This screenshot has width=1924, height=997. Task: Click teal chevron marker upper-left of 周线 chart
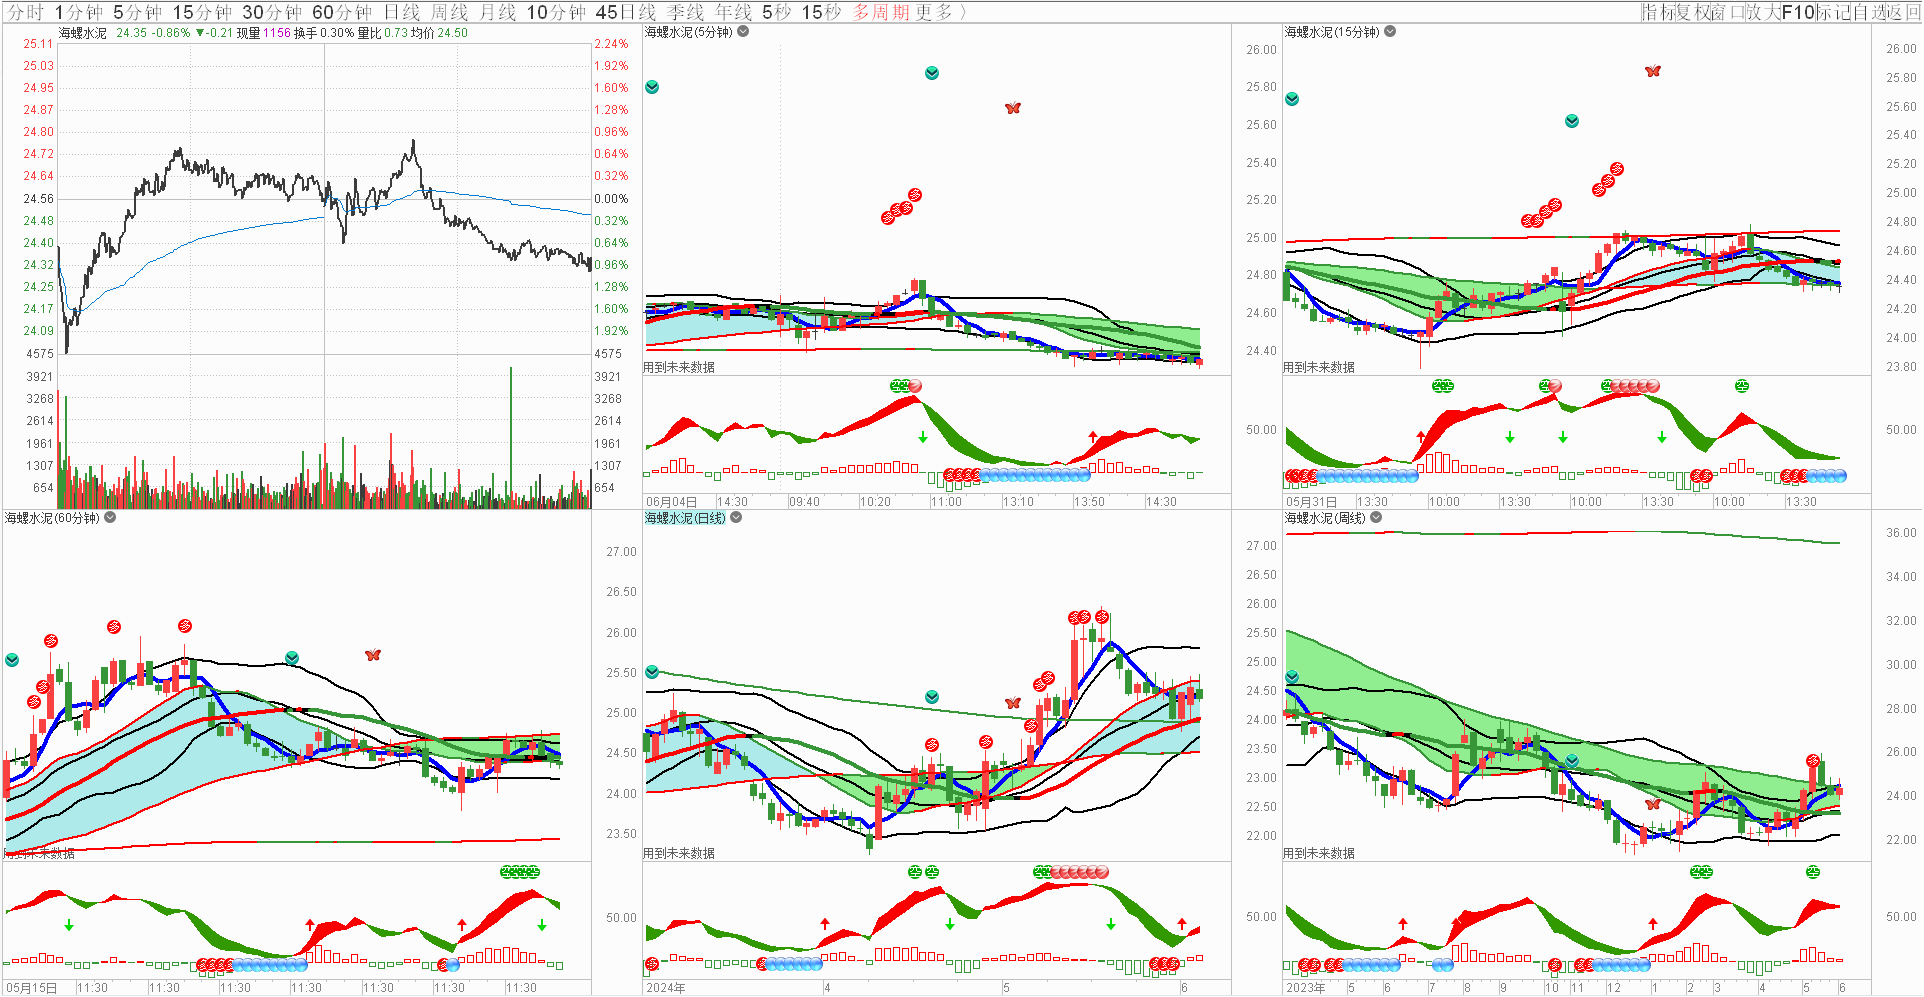[1292, 677]
